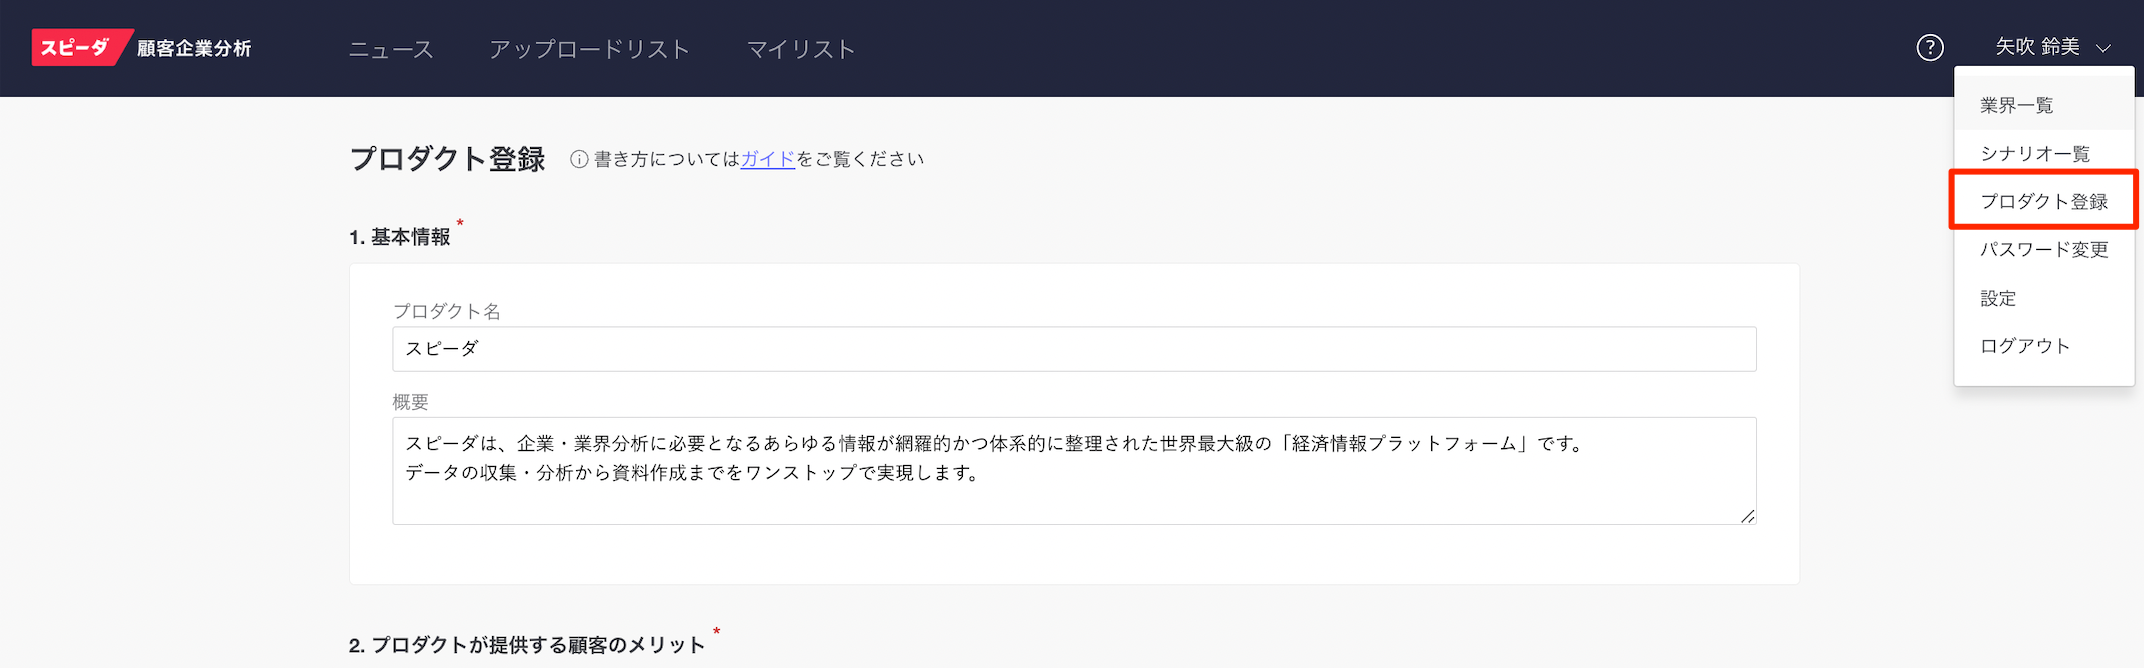Follow the ガイド link

point(768,159)
